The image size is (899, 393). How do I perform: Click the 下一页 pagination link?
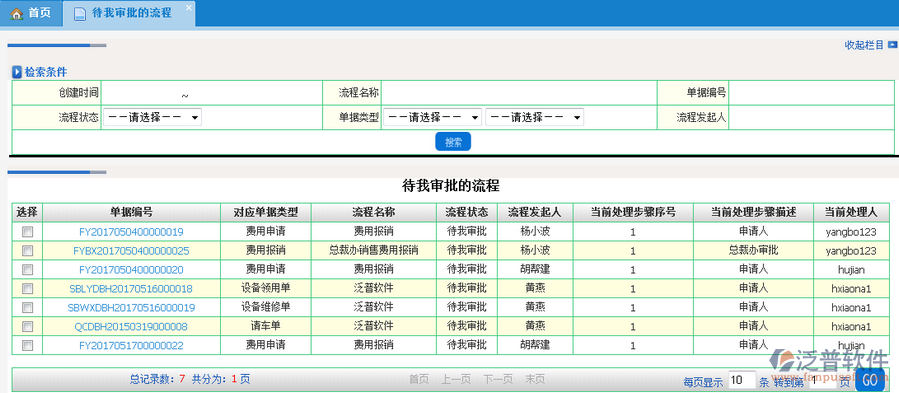point(498,379)
